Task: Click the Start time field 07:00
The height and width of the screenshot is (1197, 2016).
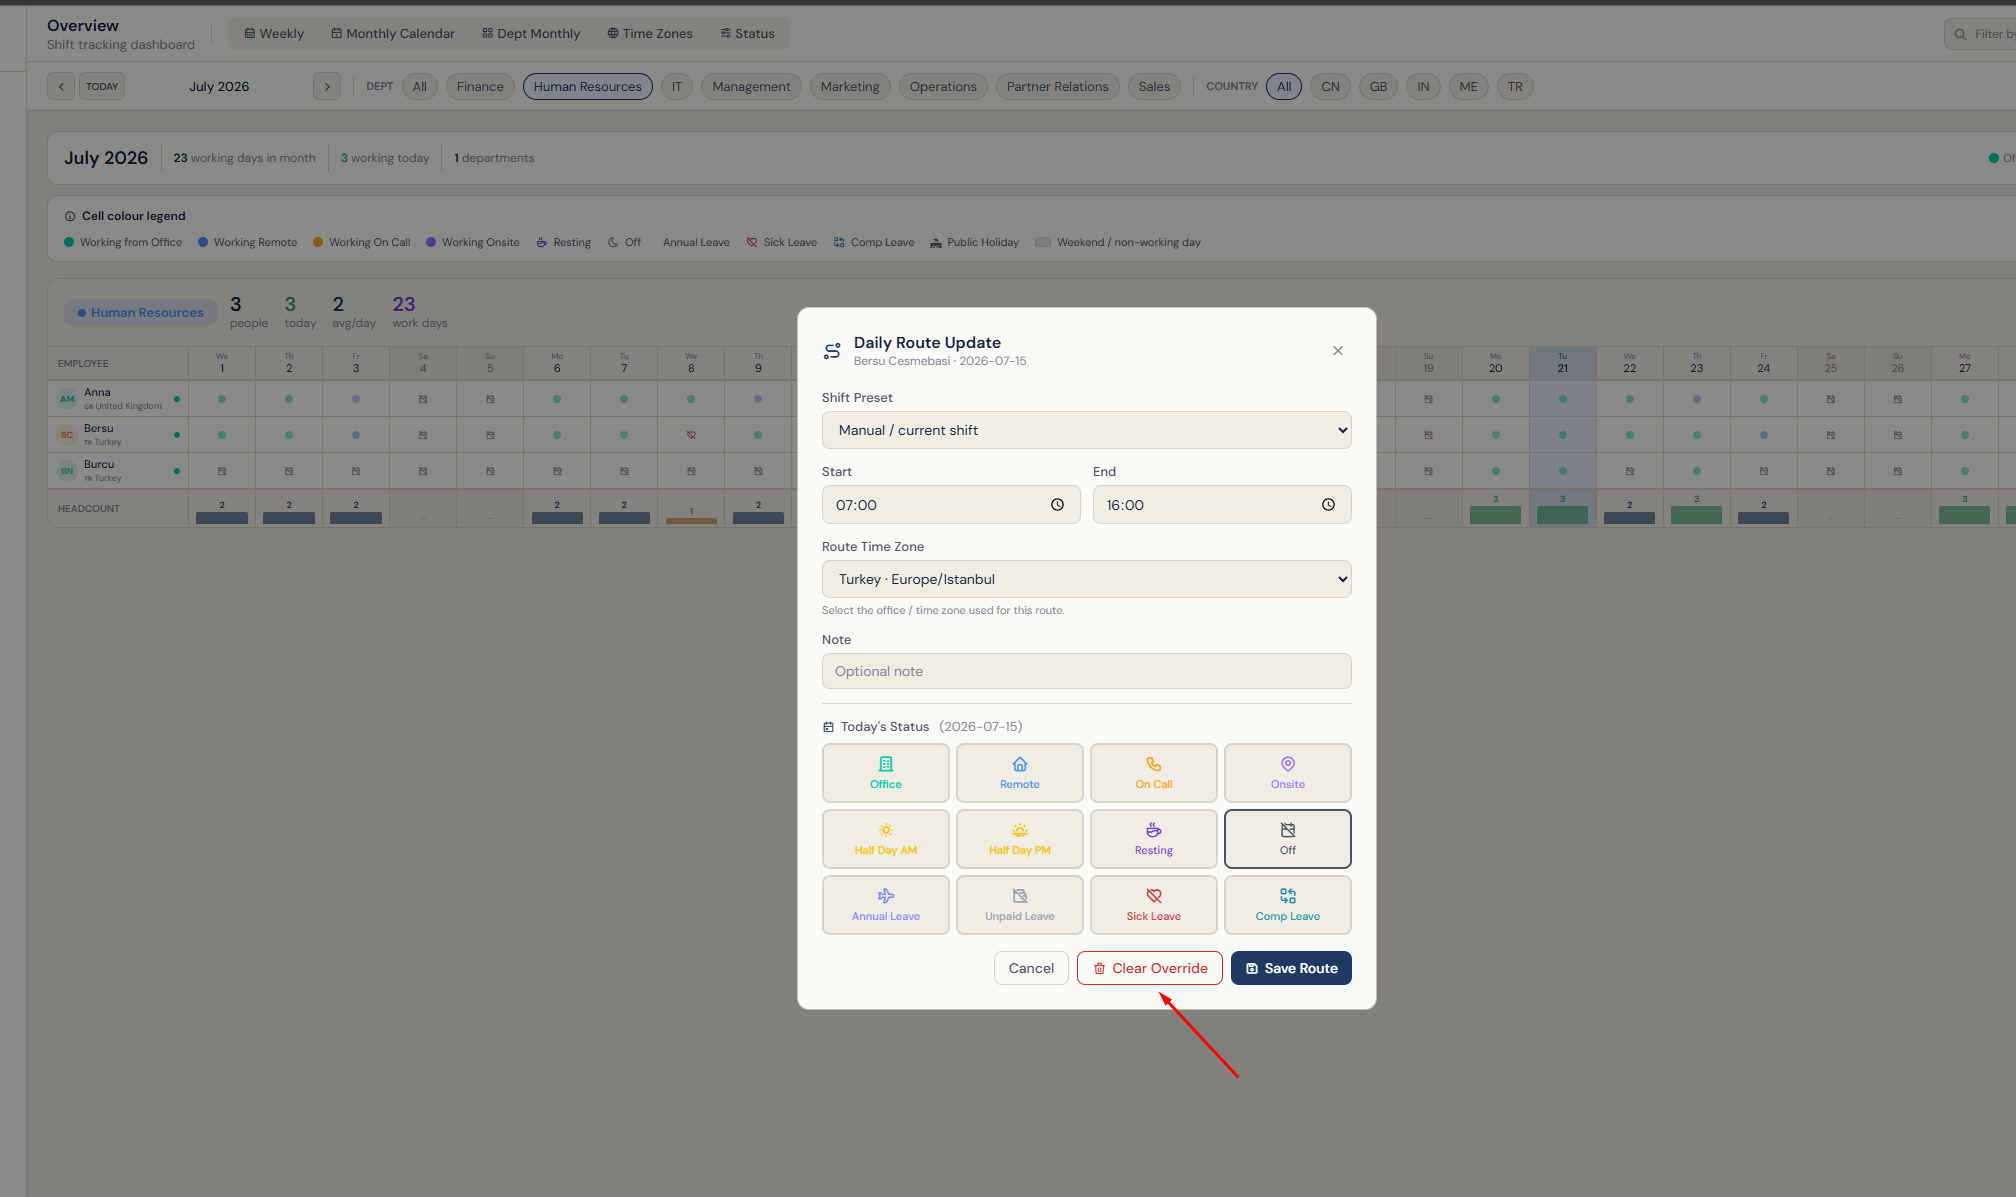Action: point(950,505)
